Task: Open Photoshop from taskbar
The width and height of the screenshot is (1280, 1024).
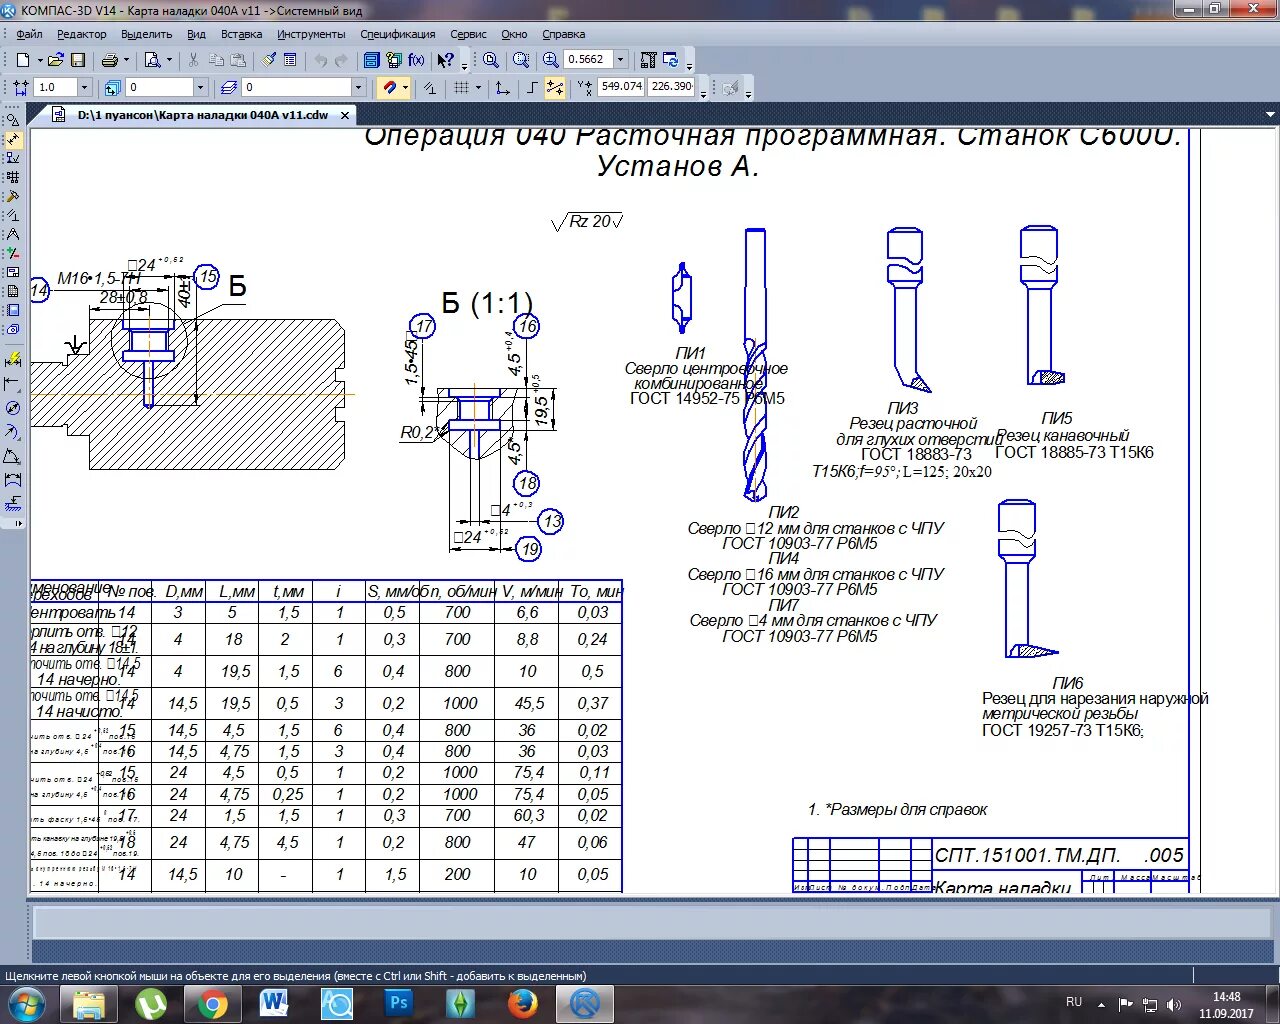Action: click(x=398, y=1003)
